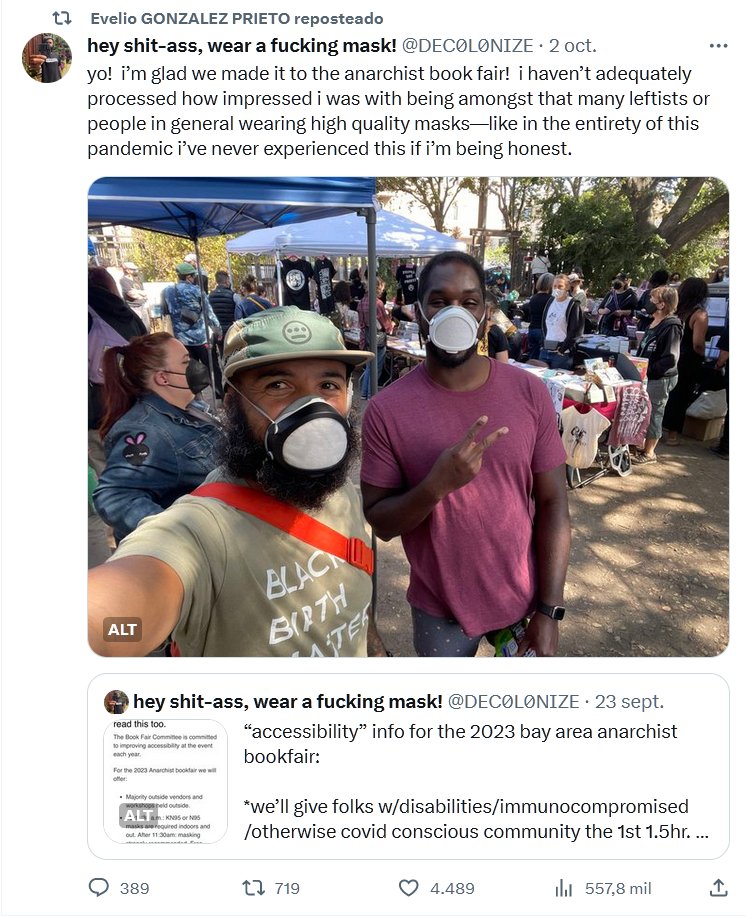Screen dimensions: 746x916
Task: Click the 2 oct. timestamp
Action: (572, 46)
